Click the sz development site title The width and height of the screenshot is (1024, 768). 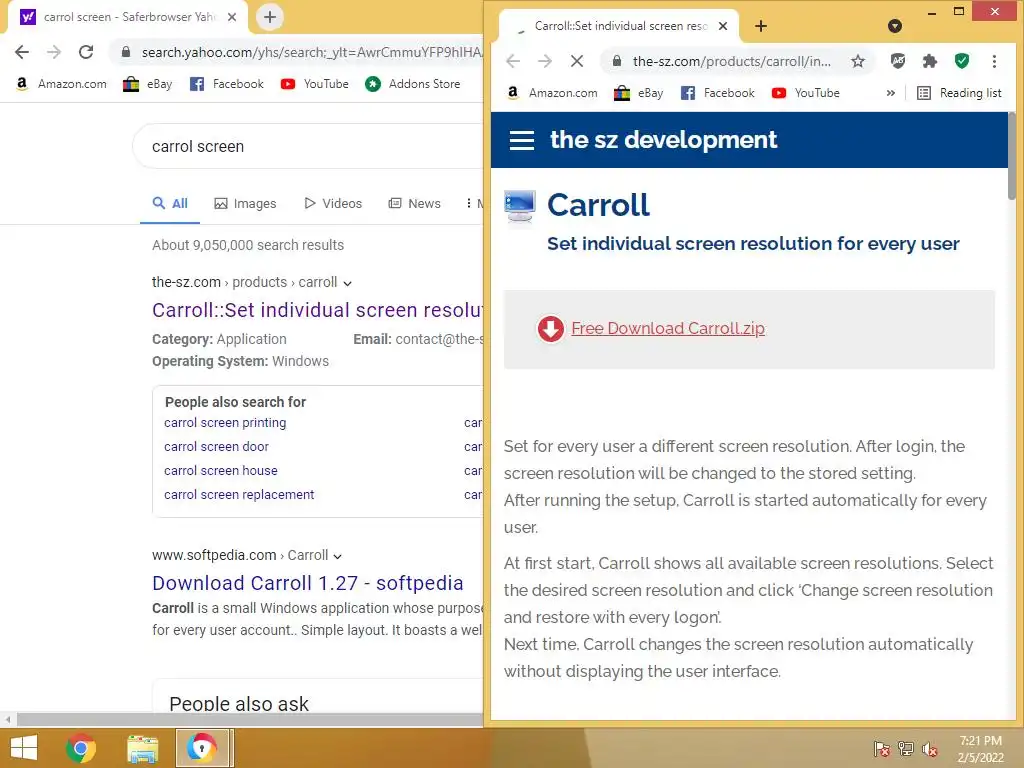click(x=664, y=140)
